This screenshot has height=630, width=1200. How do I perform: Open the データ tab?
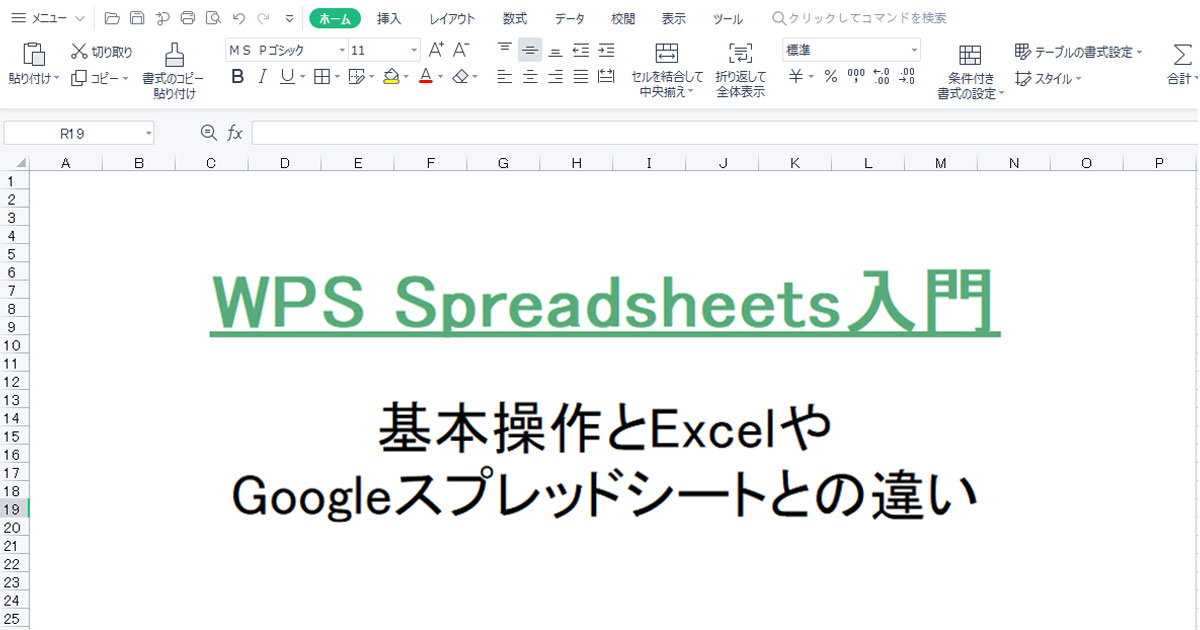570,18
